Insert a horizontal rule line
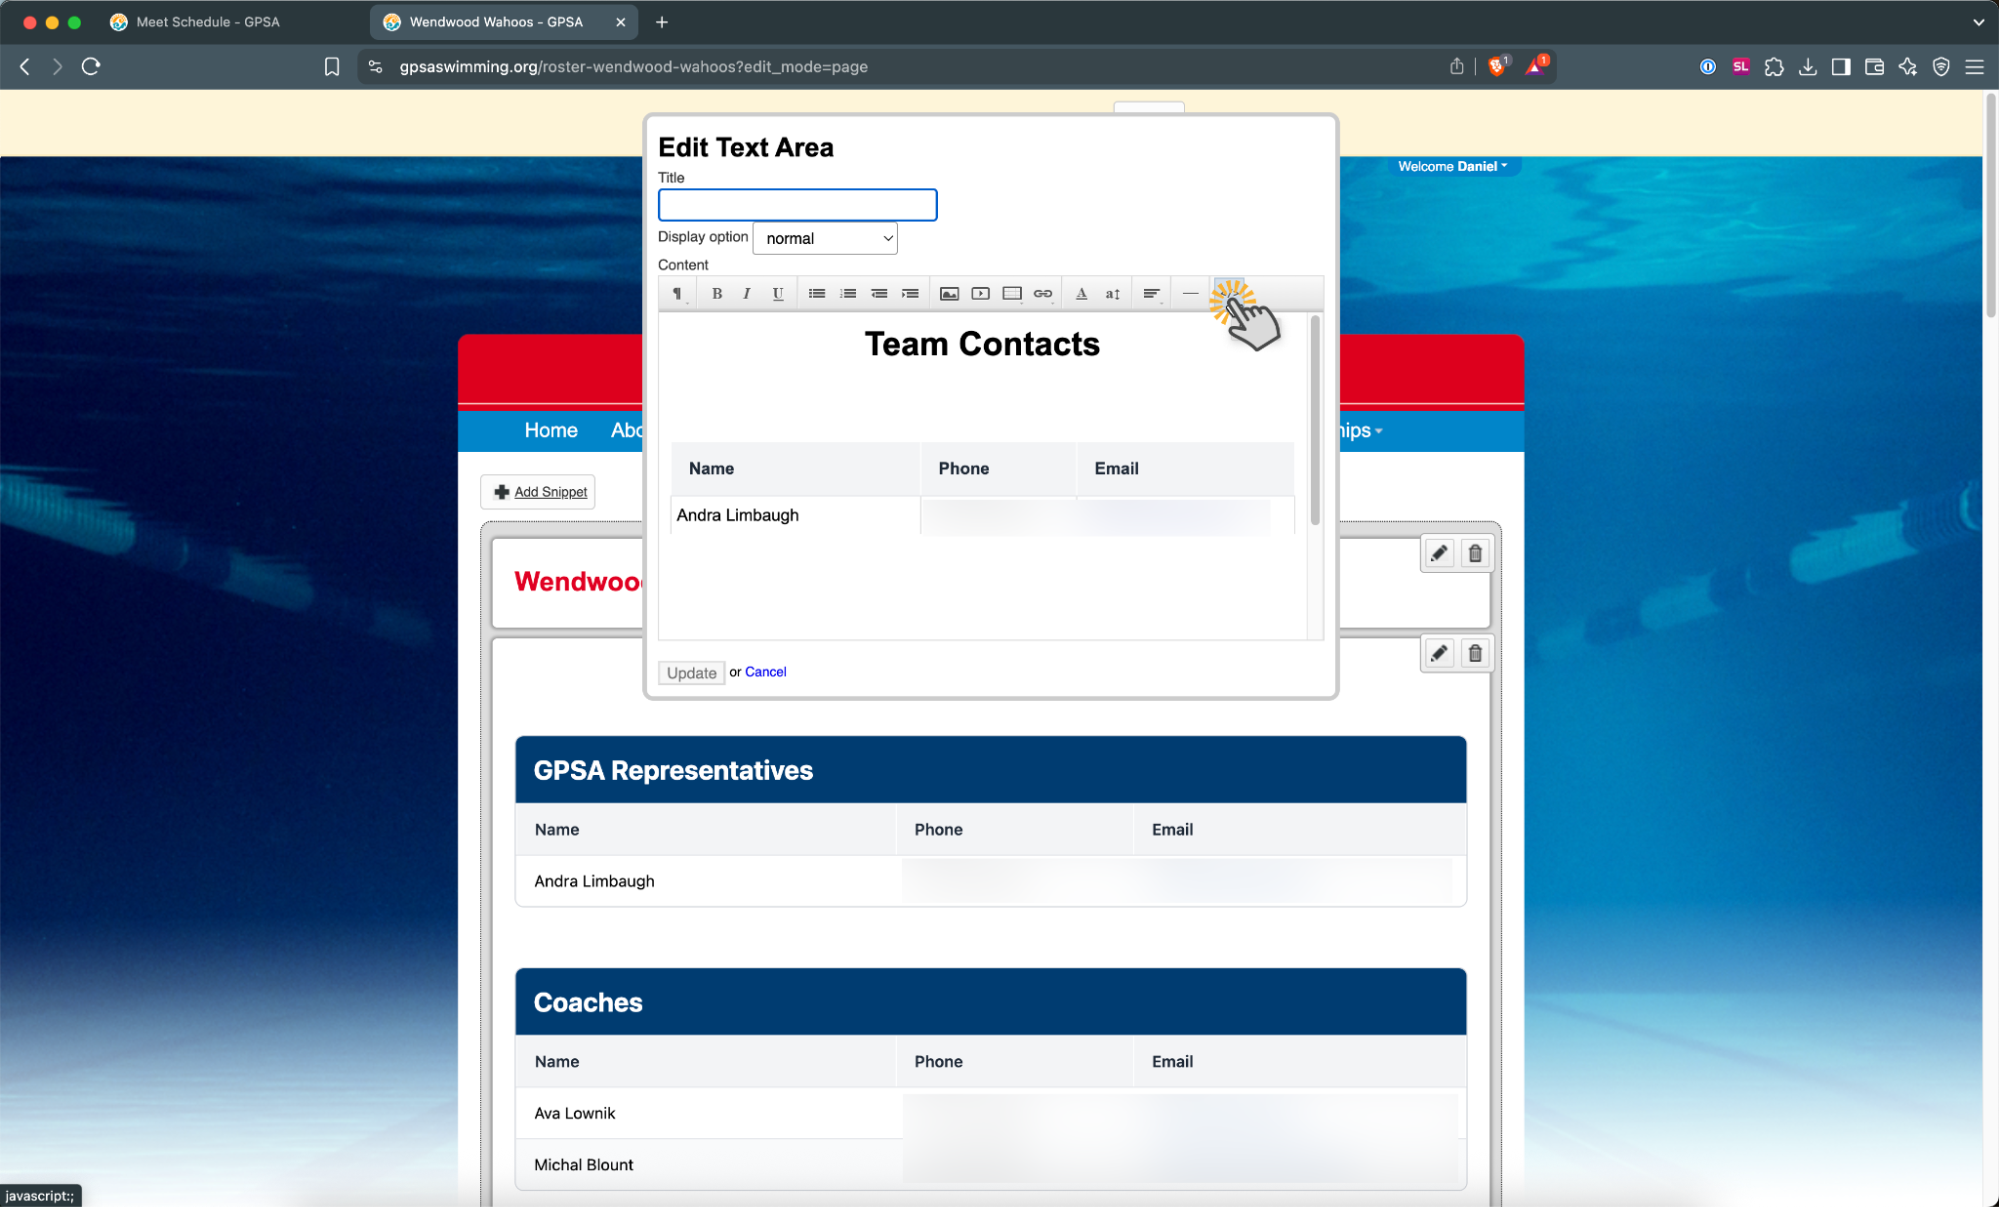1999x1208 pixels. click(x=1189, y=293)
